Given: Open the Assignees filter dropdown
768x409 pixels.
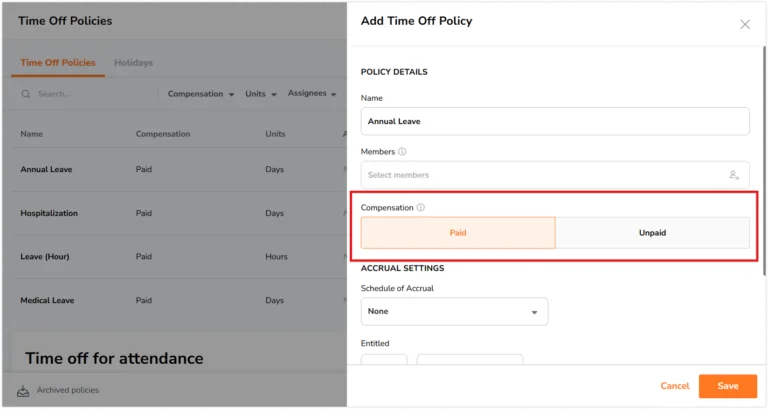Looking at the screenshot, I should [312, 93].
